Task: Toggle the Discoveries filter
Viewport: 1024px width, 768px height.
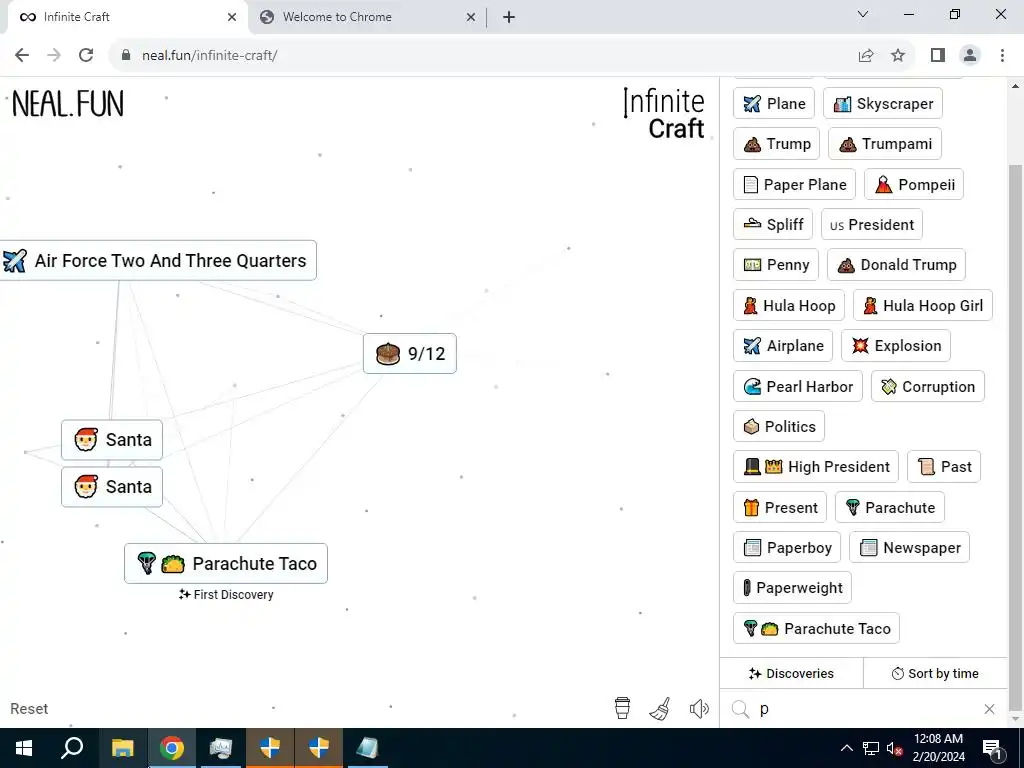Action: click(x=792, y=673)
